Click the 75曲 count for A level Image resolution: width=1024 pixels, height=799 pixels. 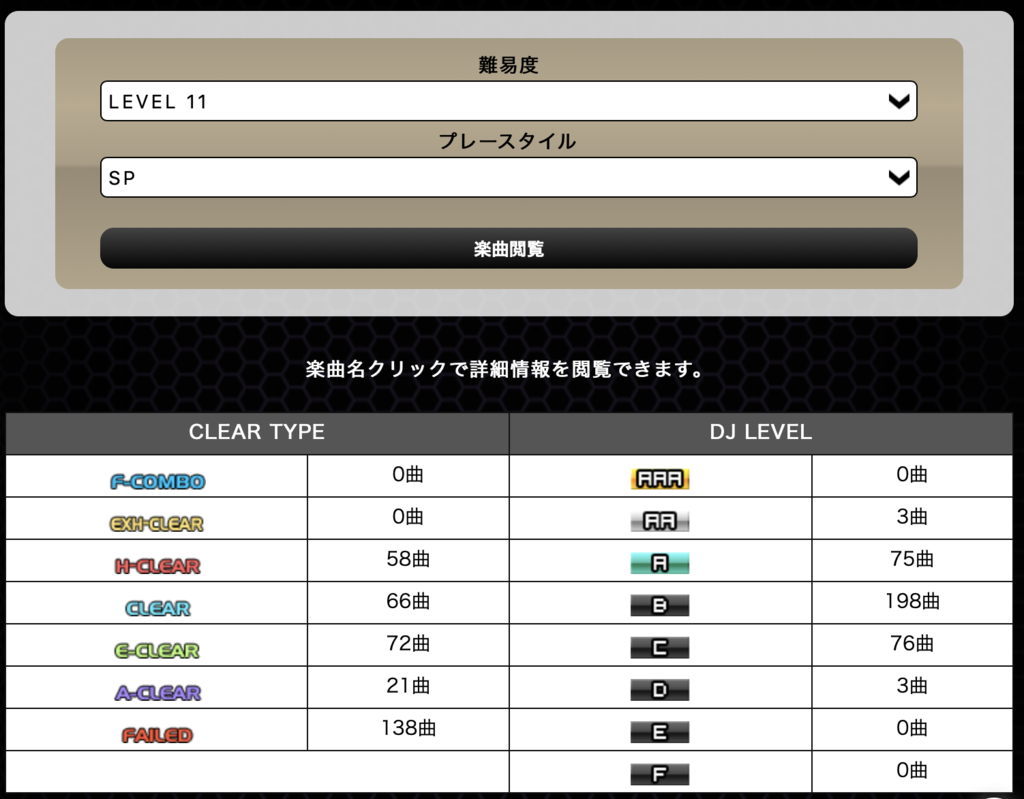[x=912, y=559]
